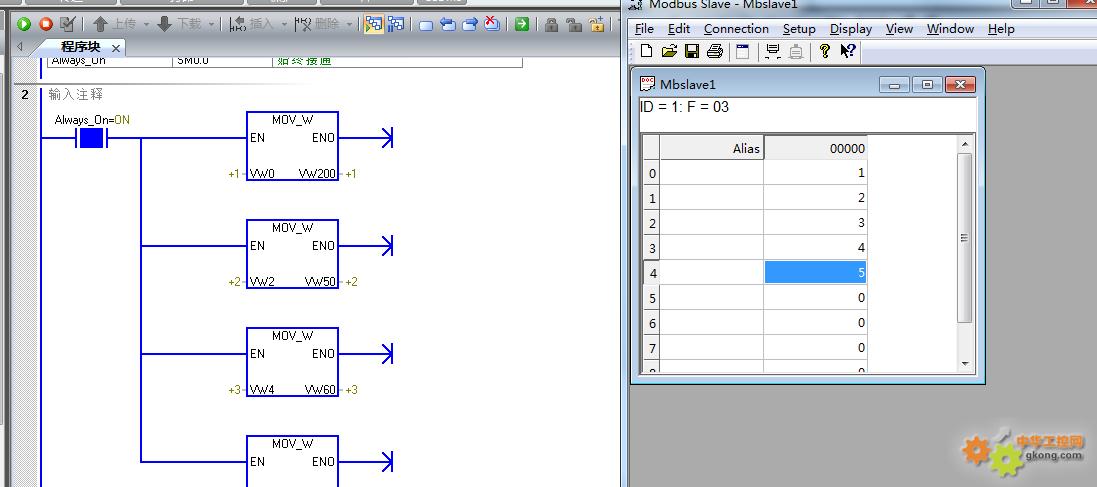Select the first MOV_W block with VW0 input
The width and height of the screenshot is (1097, 487).
pos(292,146)
